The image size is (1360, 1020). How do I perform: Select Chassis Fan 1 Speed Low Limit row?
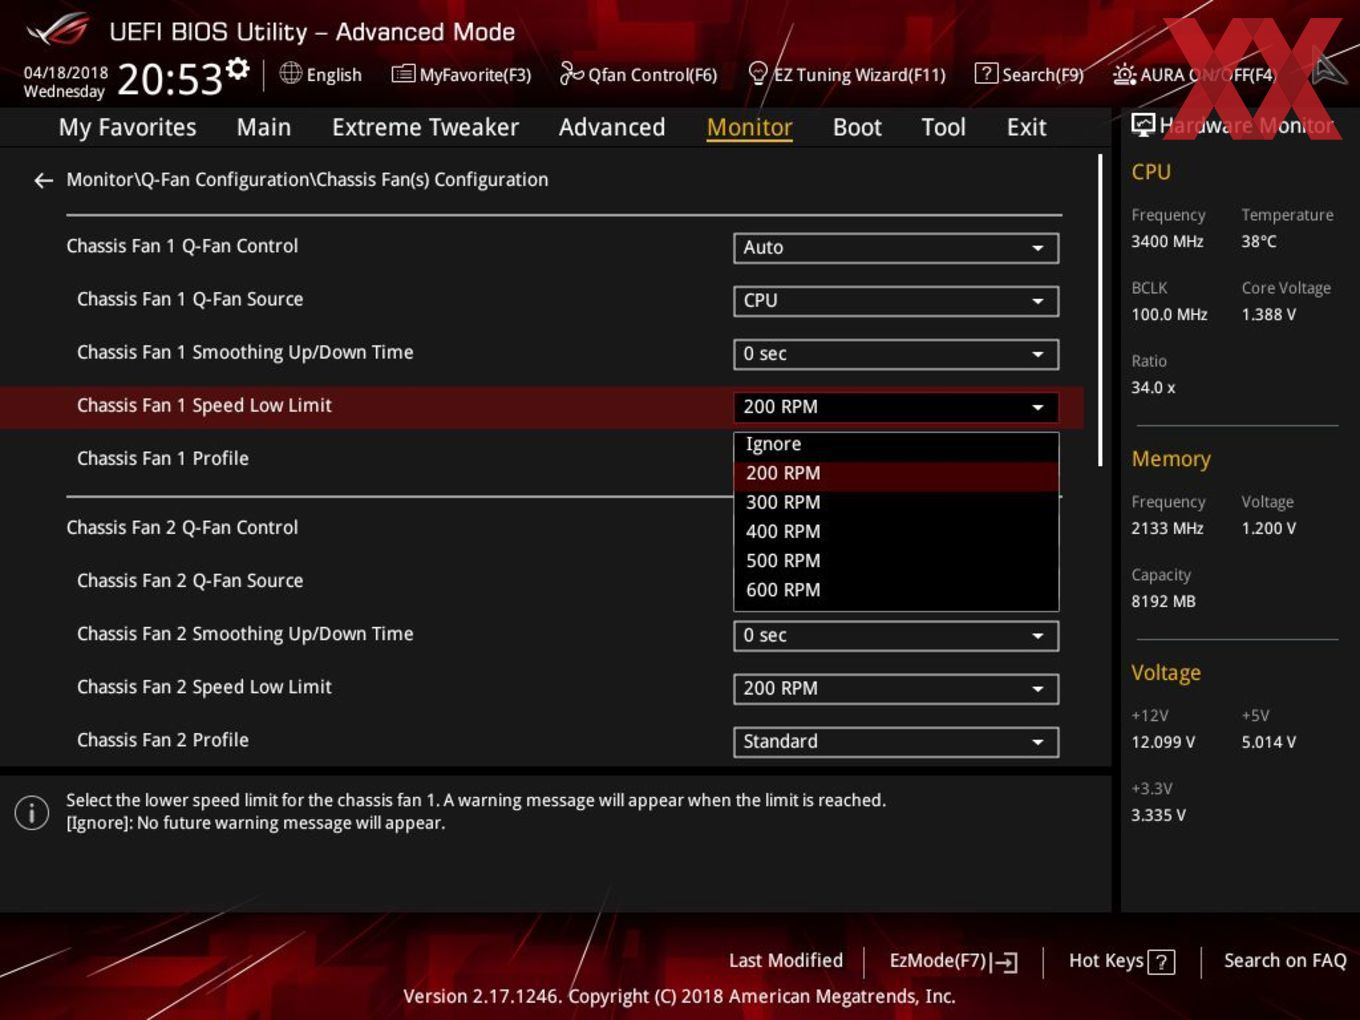(541, 406)
